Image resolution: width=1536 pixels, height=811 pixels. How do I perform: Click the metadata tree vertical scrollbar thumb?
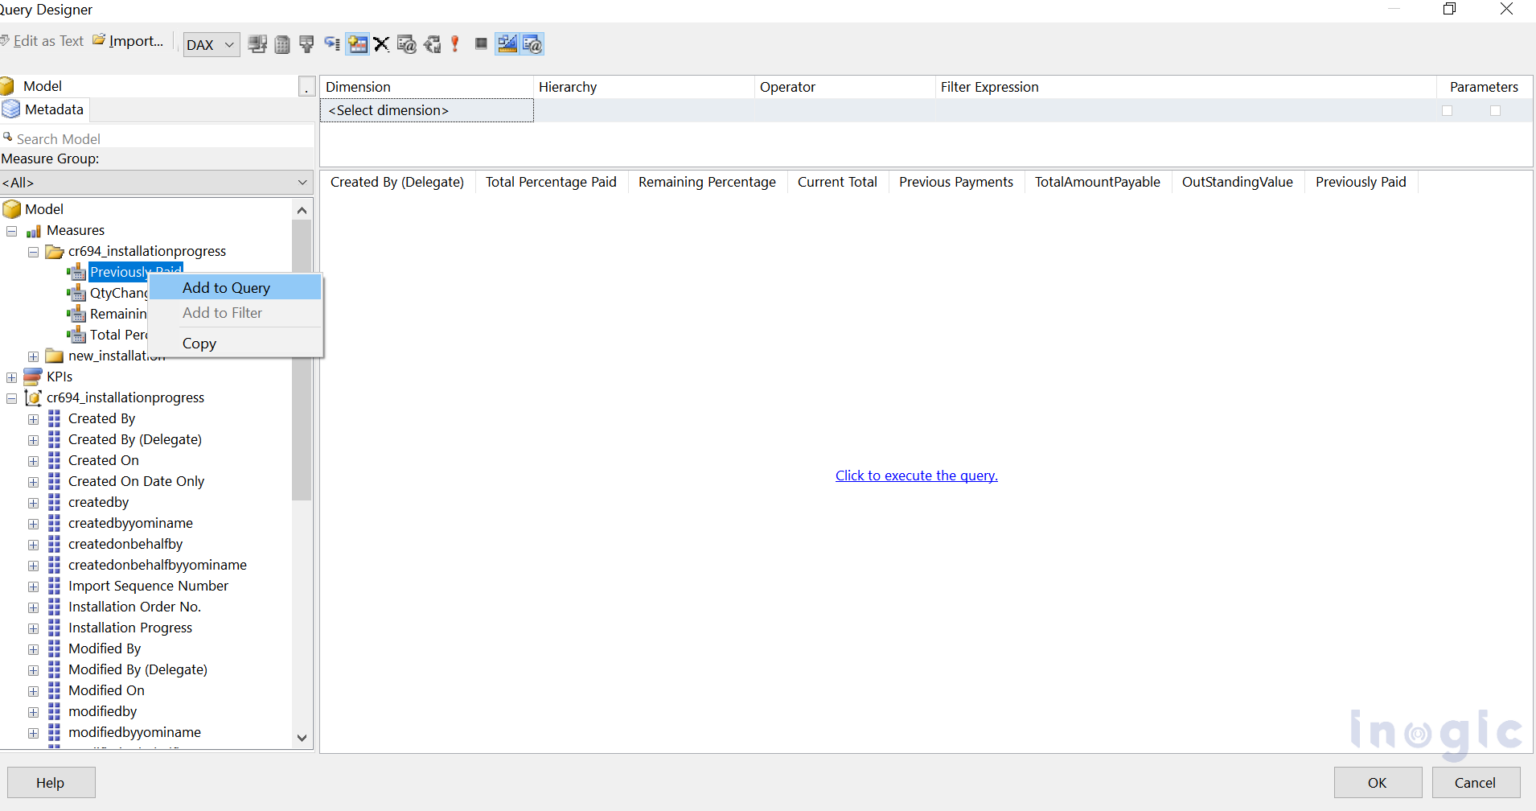pos(301,360)
